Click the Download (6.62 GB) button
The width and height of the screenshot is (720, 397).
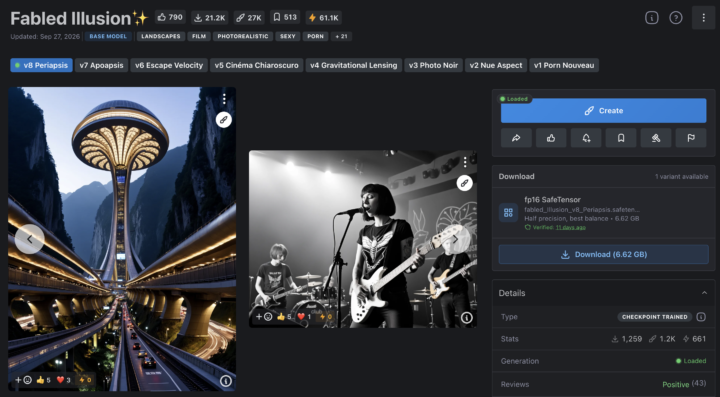click(x=603, y=254)
